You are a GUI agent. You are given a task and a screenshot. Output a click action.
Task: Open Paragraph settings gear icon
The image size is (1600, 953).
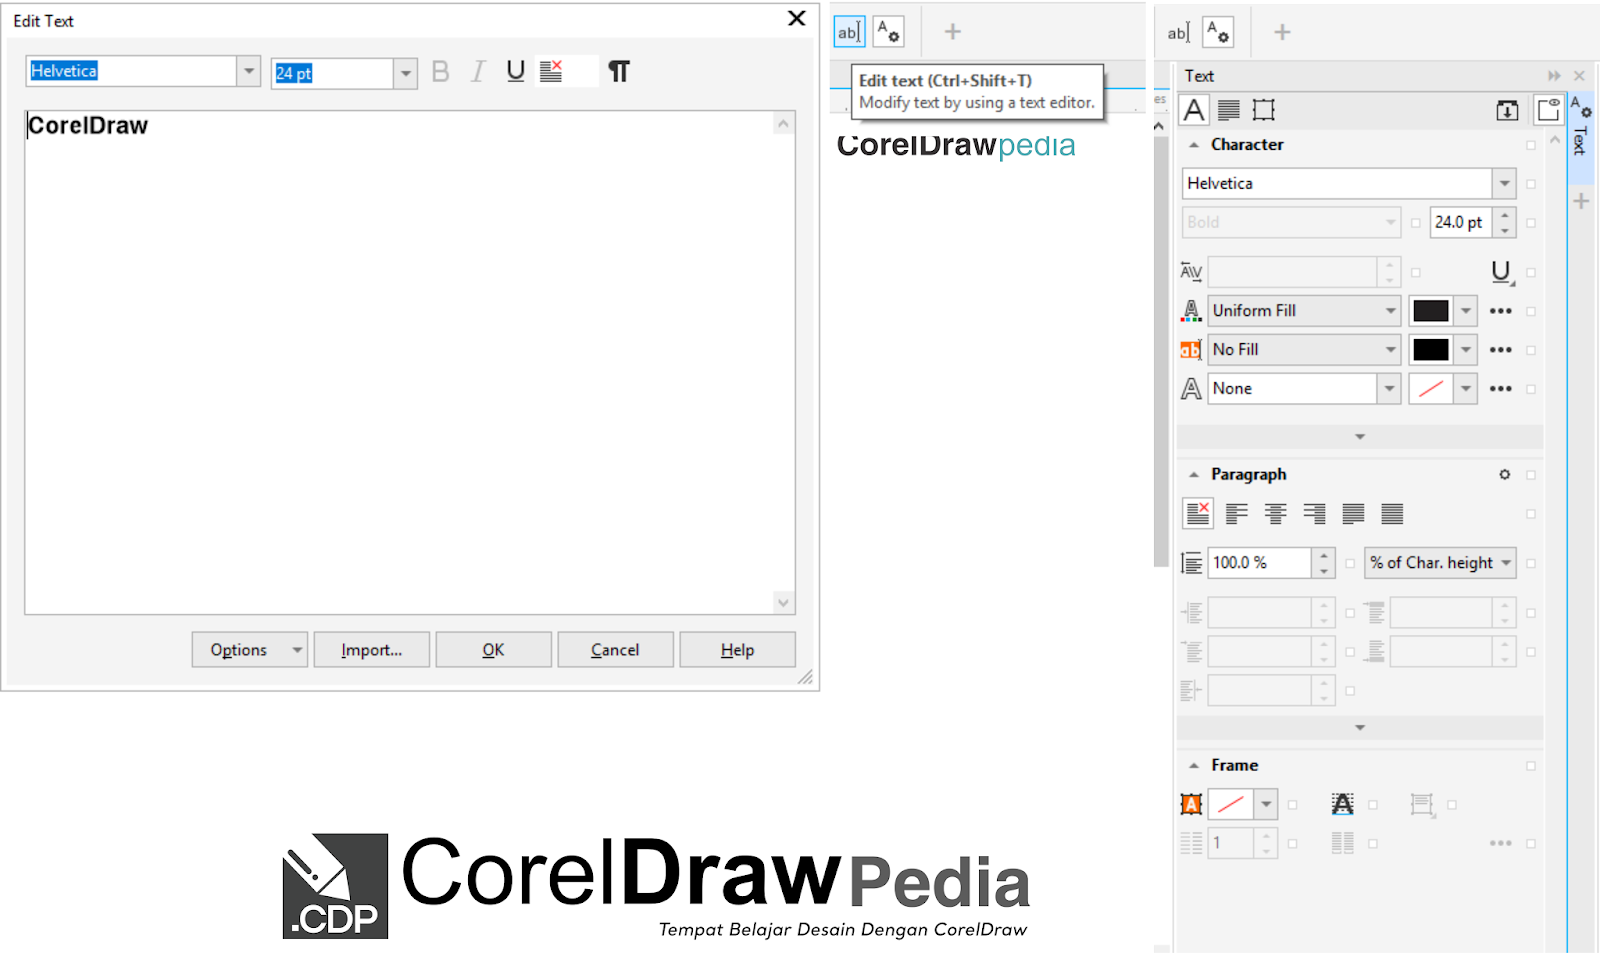pos(1505,475)
